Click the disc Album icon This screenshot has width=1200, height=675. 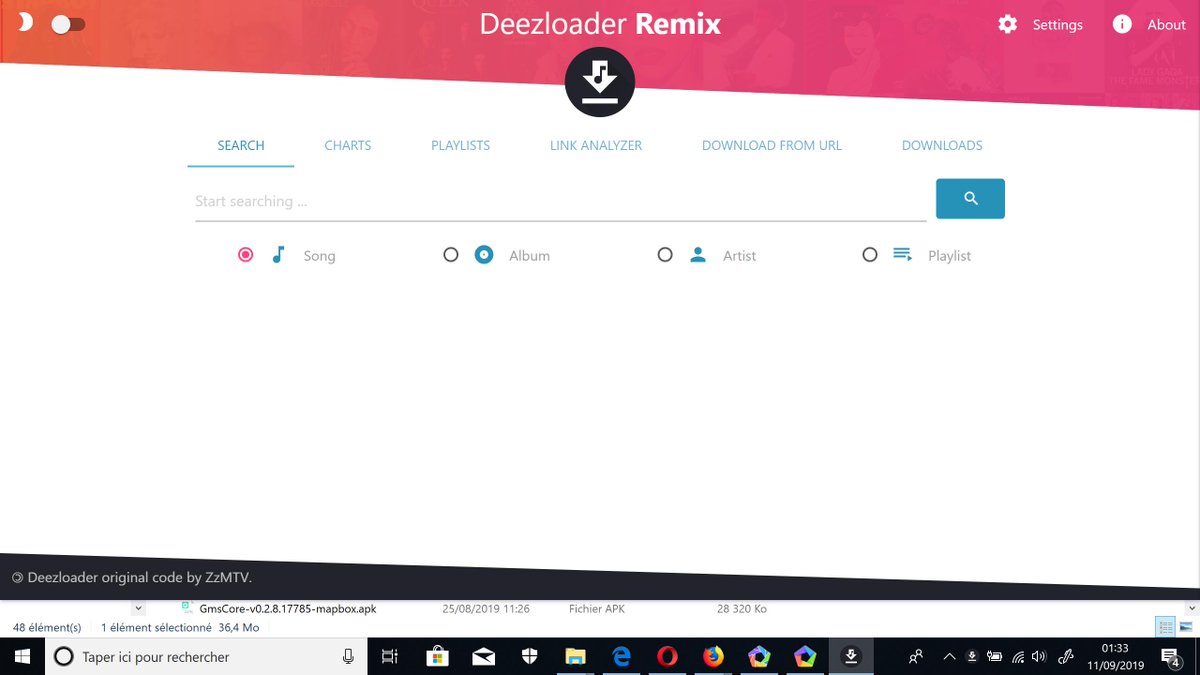(x=484, y=255)
